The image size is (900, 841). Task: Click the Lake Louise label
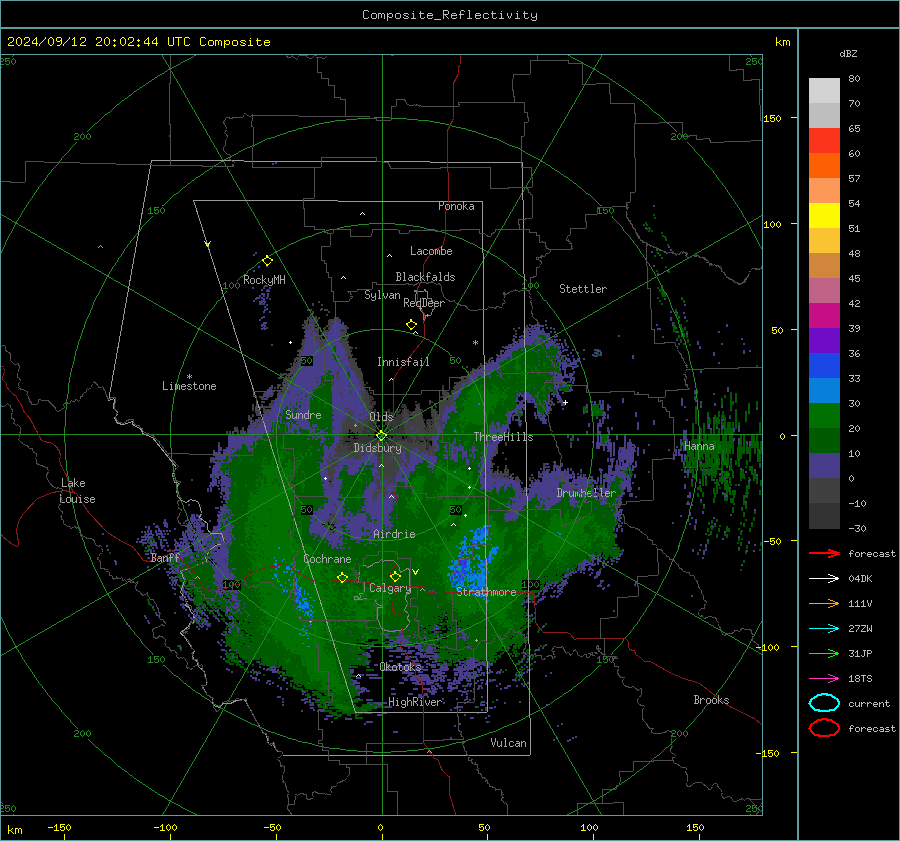(x=78, y=491)
